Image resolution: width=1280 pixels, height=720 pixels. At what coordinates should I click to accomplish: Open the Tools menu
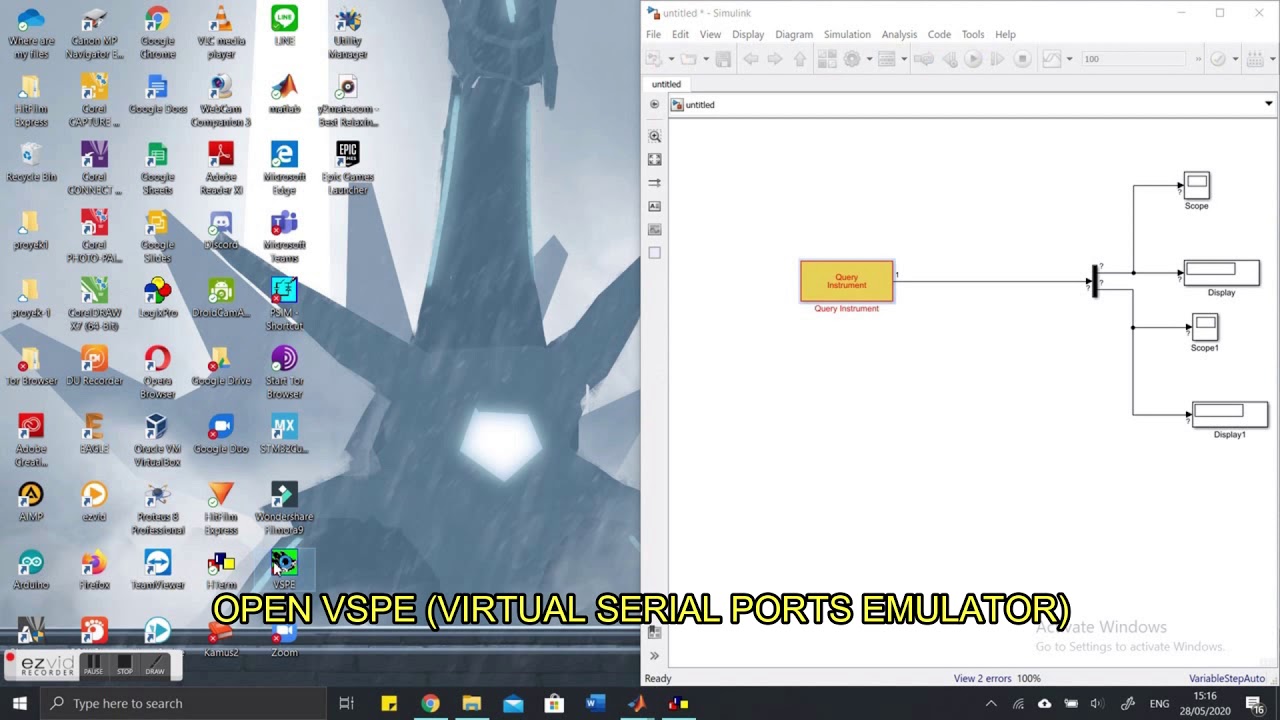[x=973, y=34]
